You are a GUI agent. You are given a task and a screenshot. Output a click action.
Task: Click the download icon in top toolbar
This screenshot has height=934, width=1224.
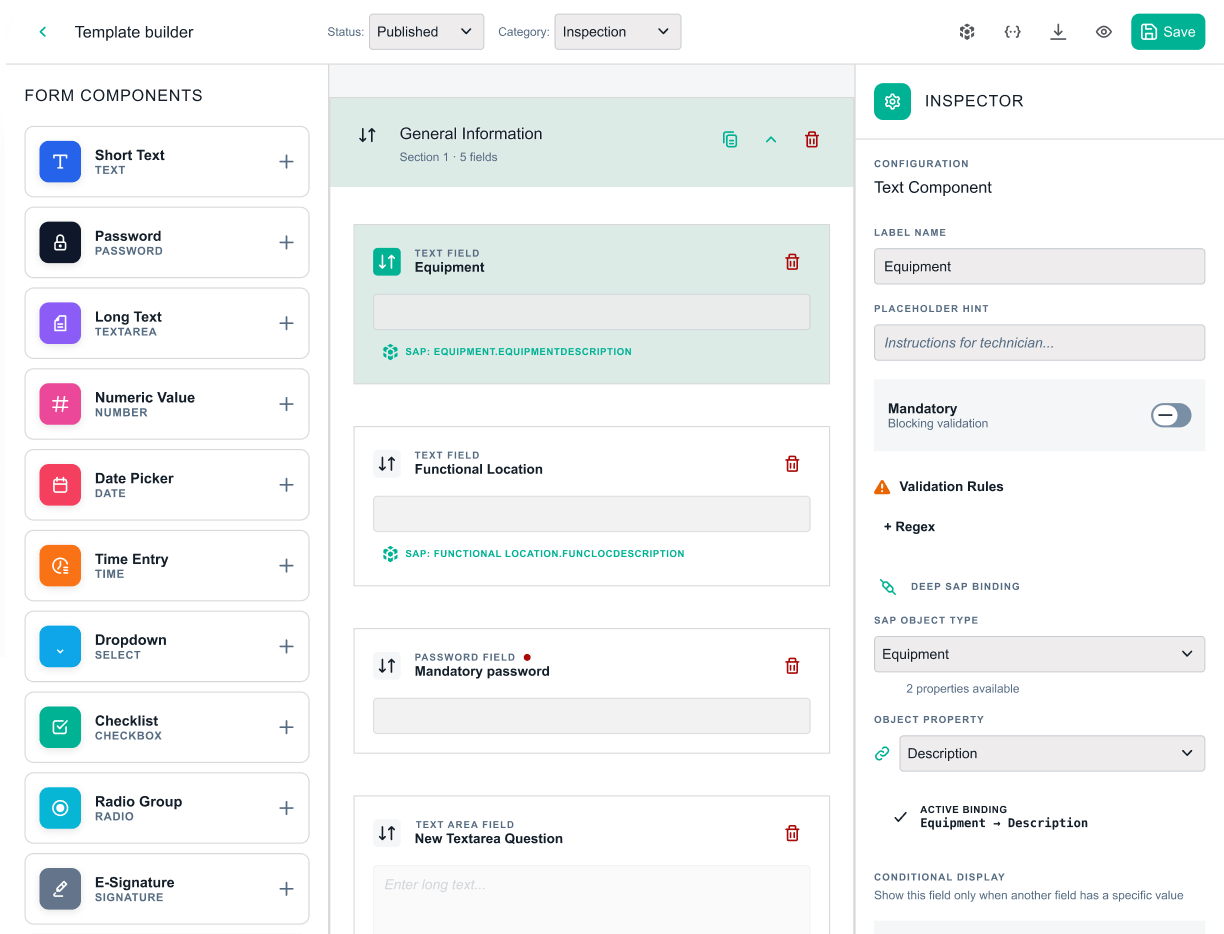pos(1058,32)
